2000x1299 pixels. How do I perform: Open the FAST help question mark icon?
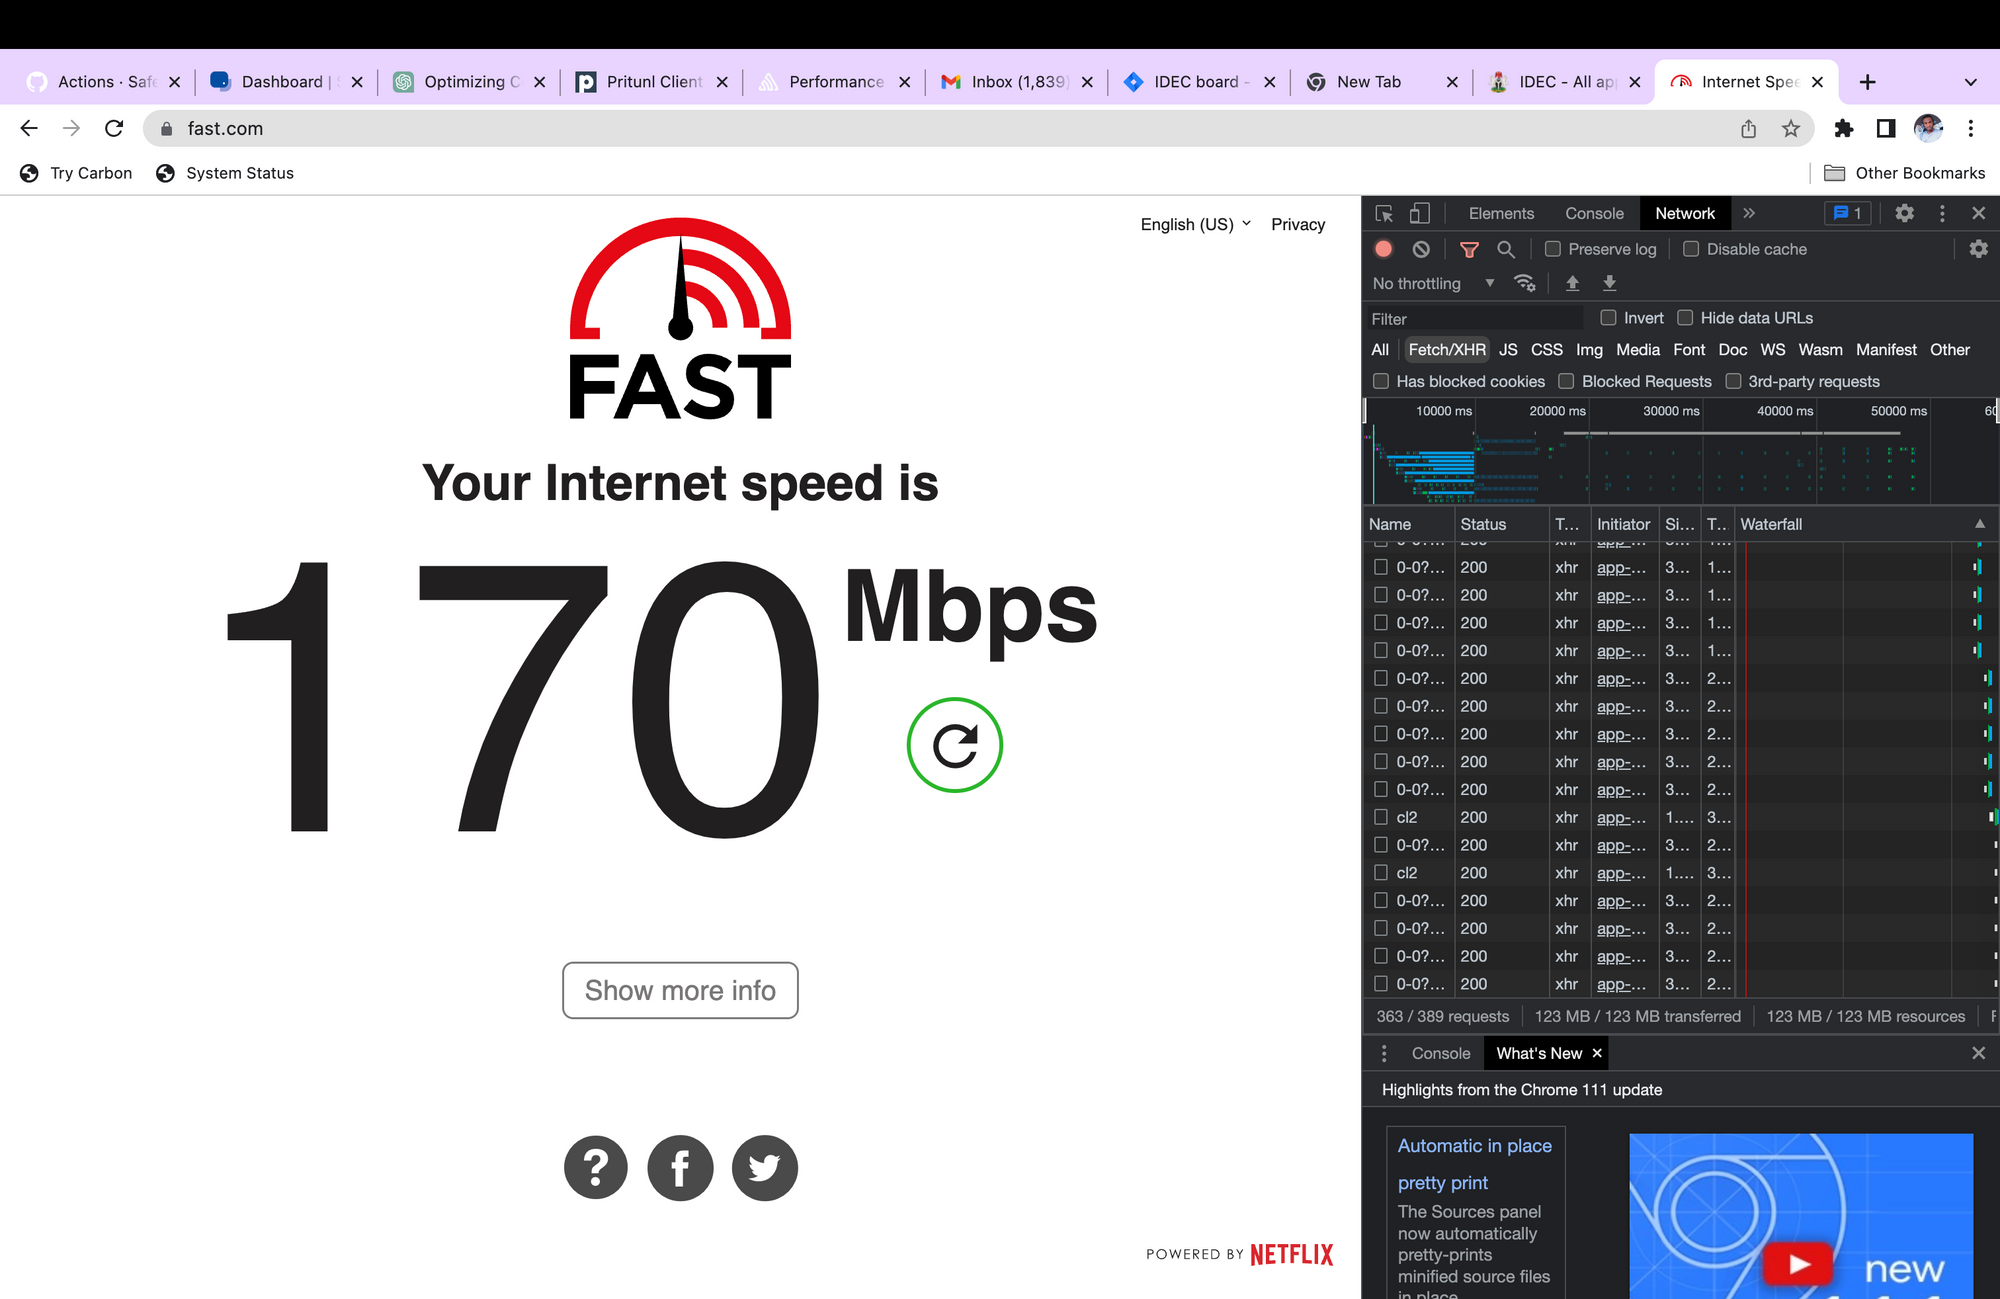click(x=596, y=1167)
